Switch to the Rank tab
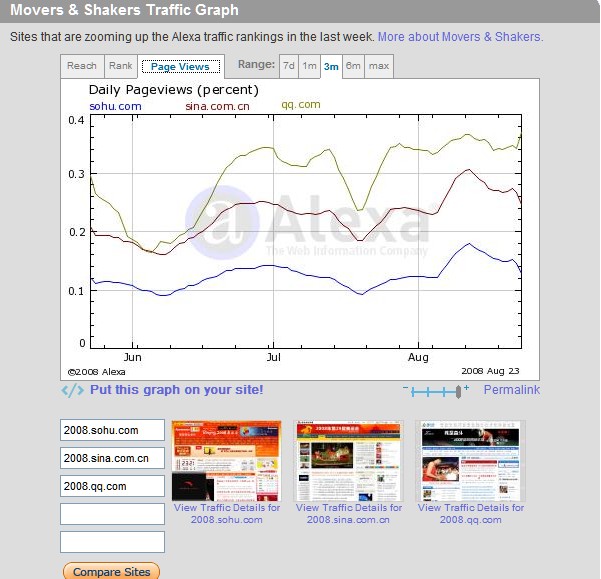Image resolution: width=601 pixels, height=579 pixels. coord(121,66)
